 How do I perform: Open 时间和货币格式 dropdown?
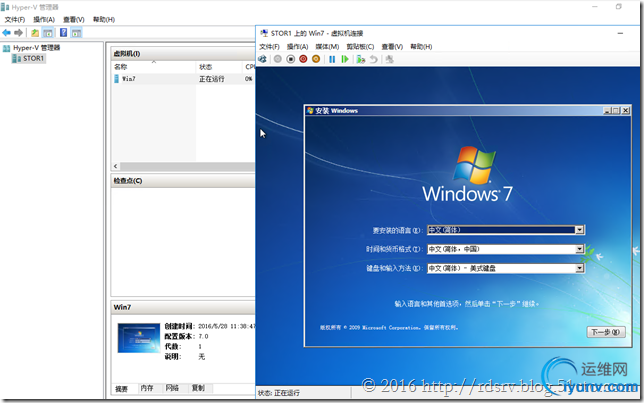[506, 249]
